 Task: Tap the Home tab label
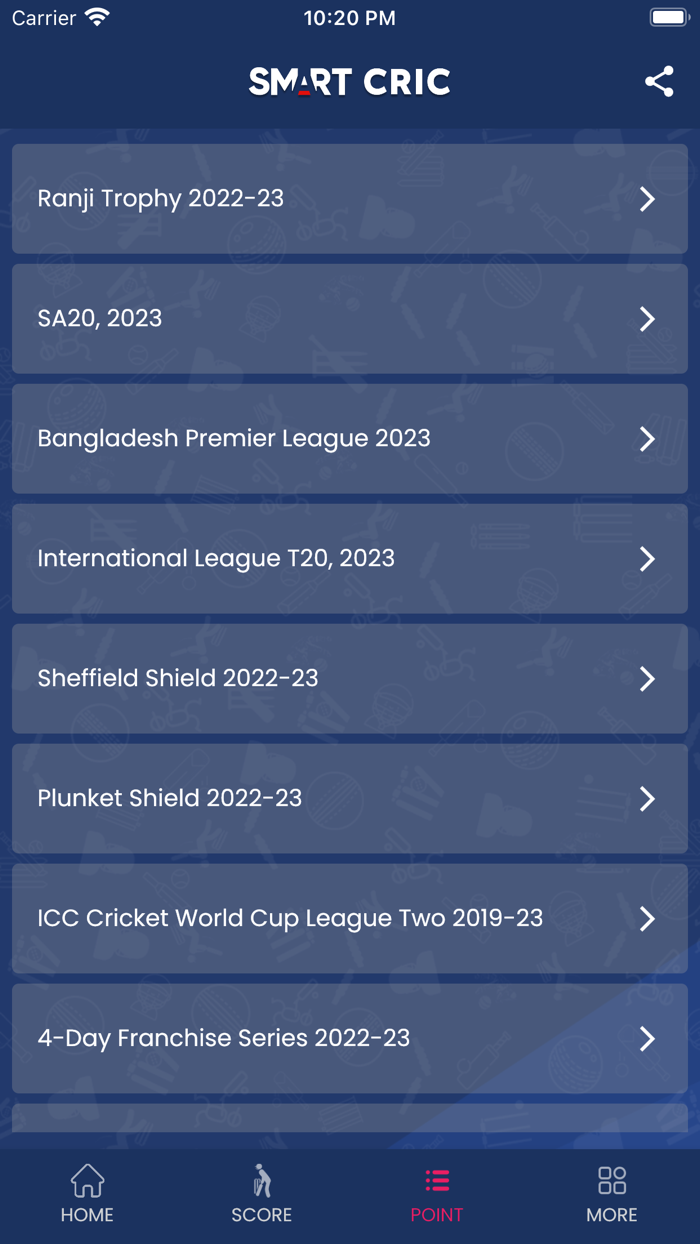point(87,1215)
